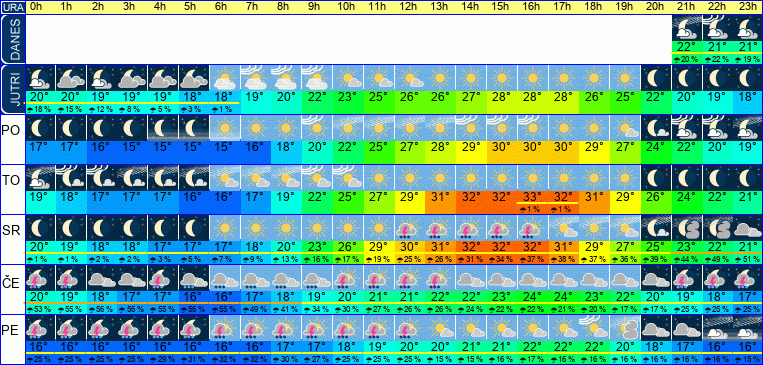Click the SR 17h 38% rain probability
Image resolution: width=763 pixels, height=365 pixels.
point(564,259)
